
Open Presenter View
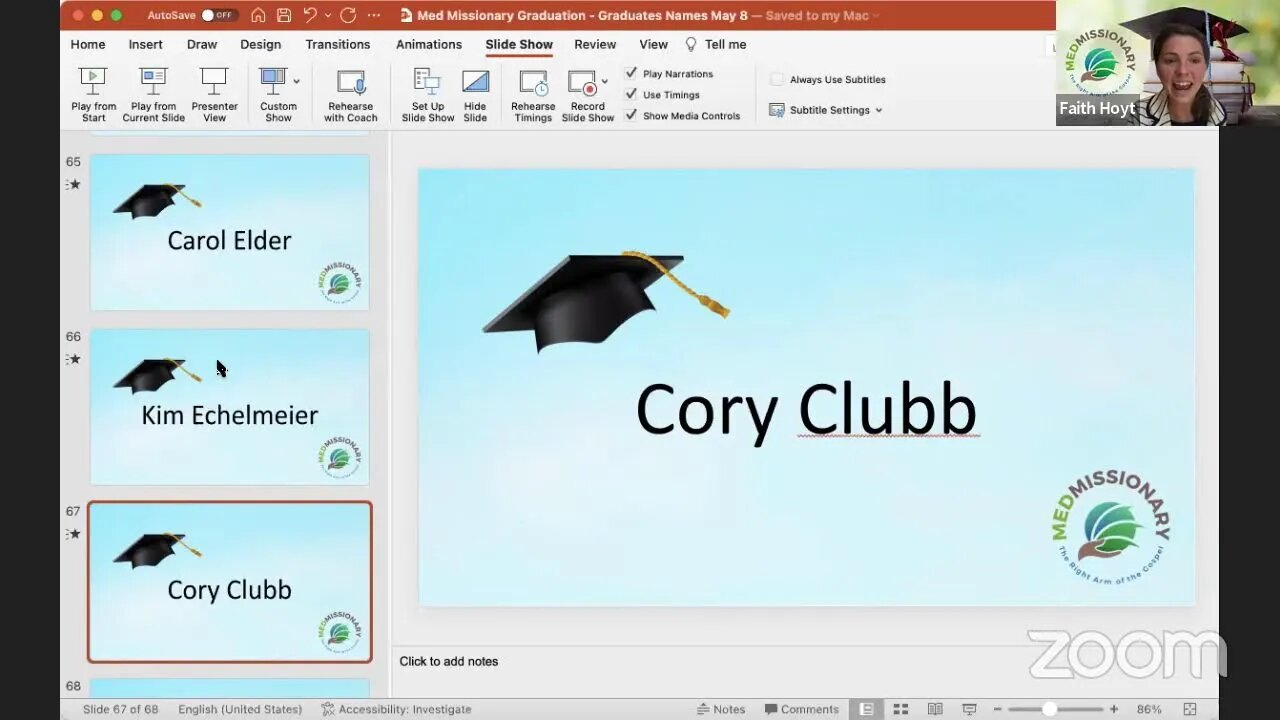point(214,95)
